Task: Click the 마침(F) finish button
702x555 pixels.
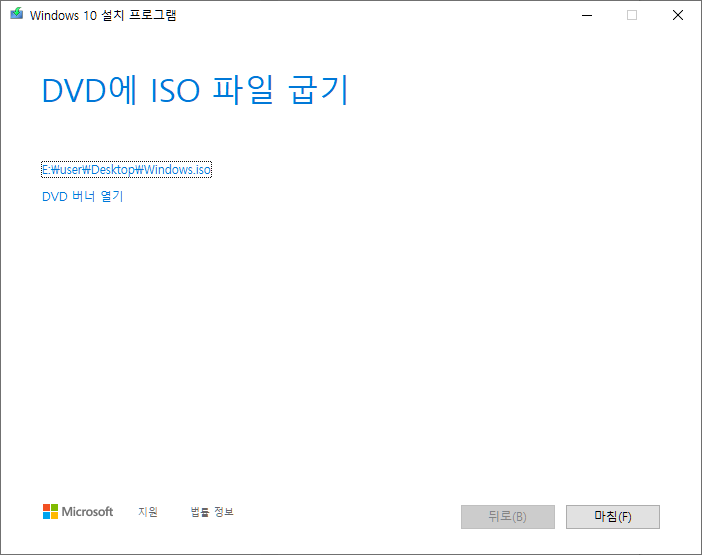Action: (x=612, y=517)
